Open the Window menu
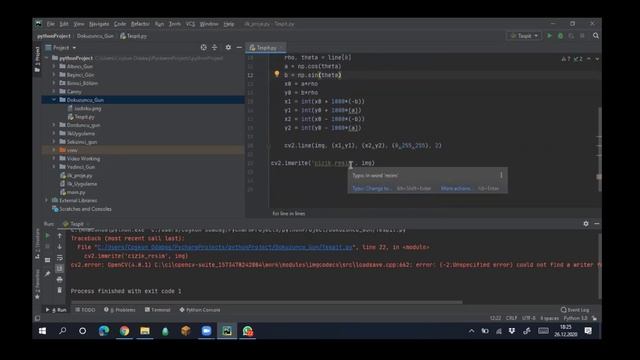Screen dimensions: 640x360 [209, 24]
